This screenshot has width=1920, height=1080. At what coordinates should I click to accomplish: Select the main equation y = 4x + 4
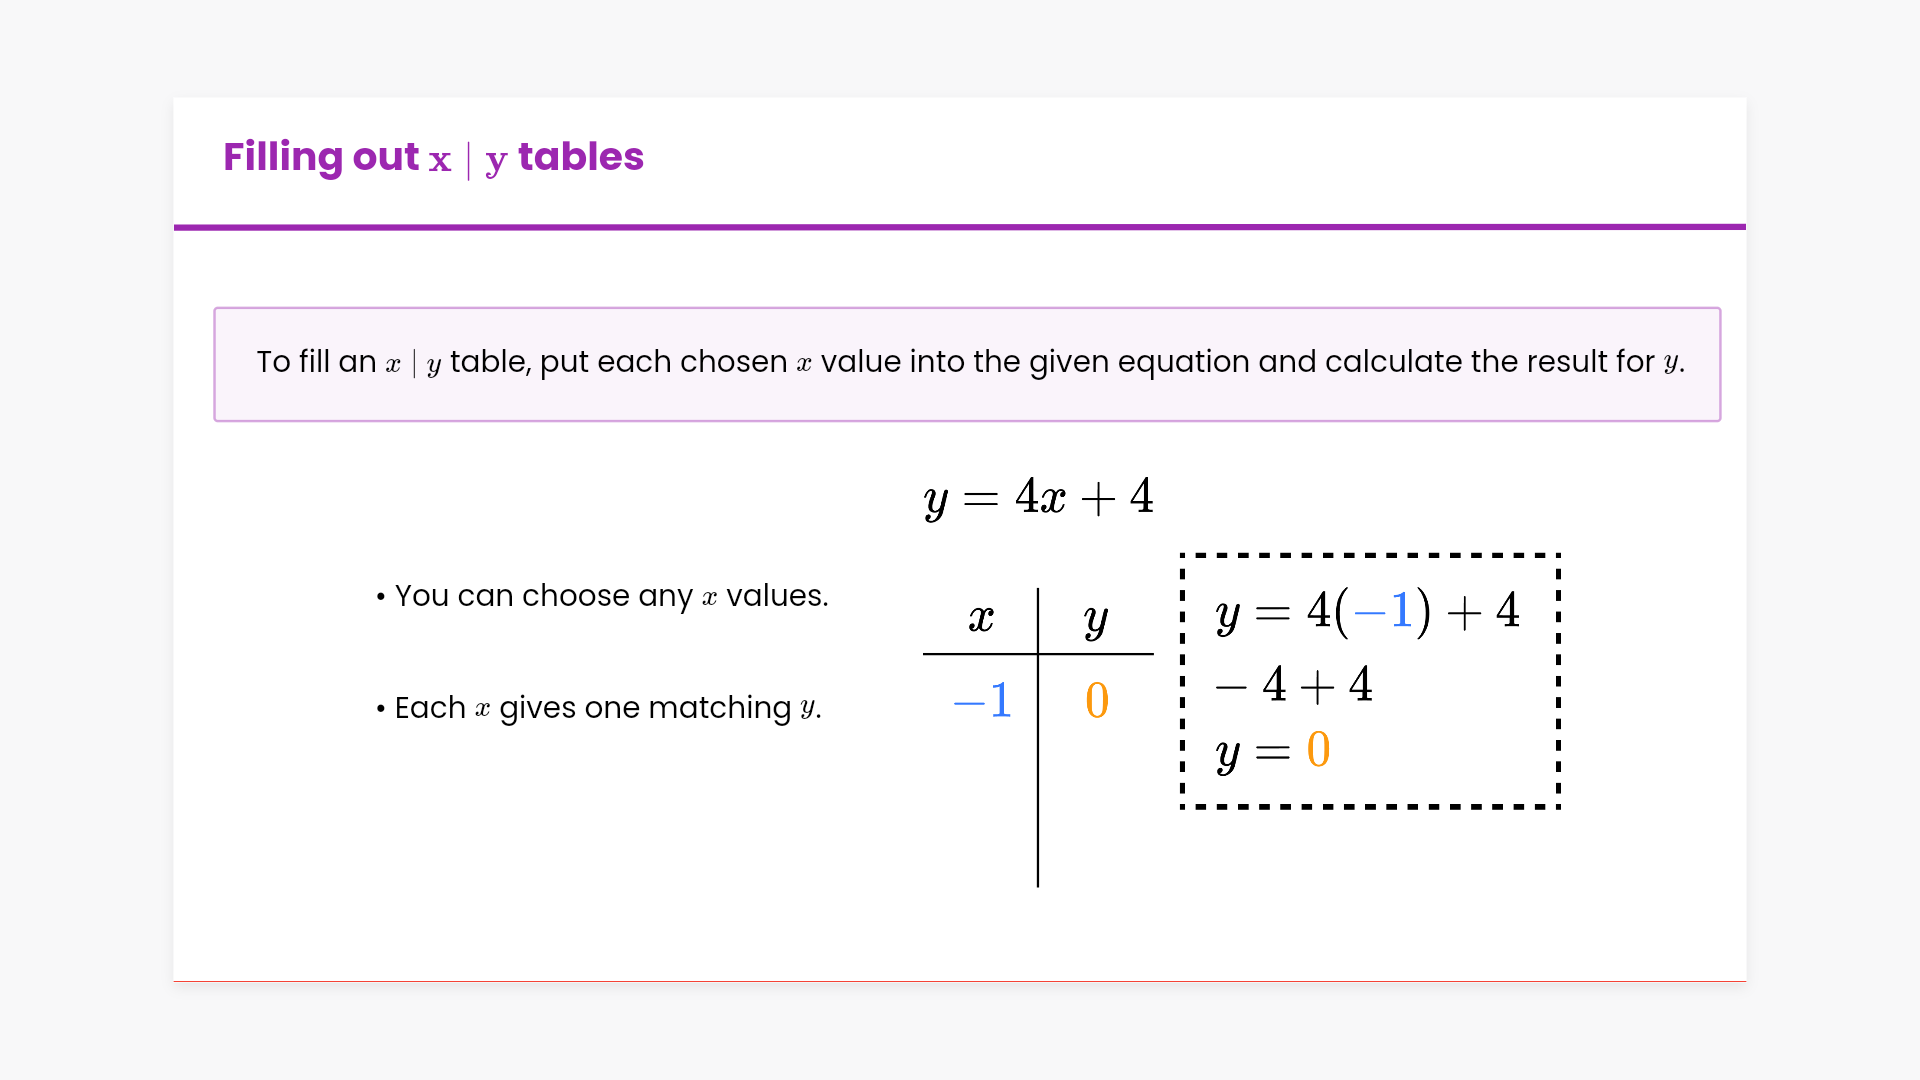pyautogui.click(x=1039, y=497)
